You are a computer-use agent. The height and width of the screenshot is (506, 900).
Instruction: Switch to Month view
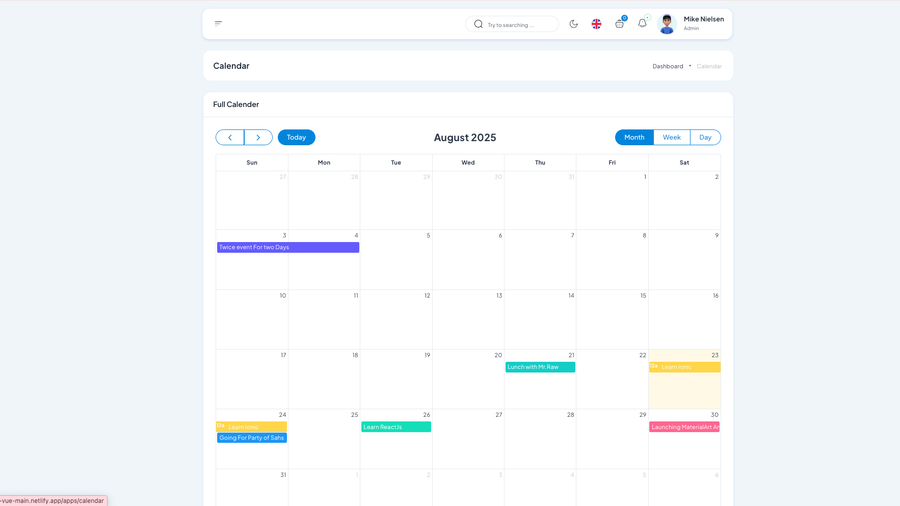(634, 137)
